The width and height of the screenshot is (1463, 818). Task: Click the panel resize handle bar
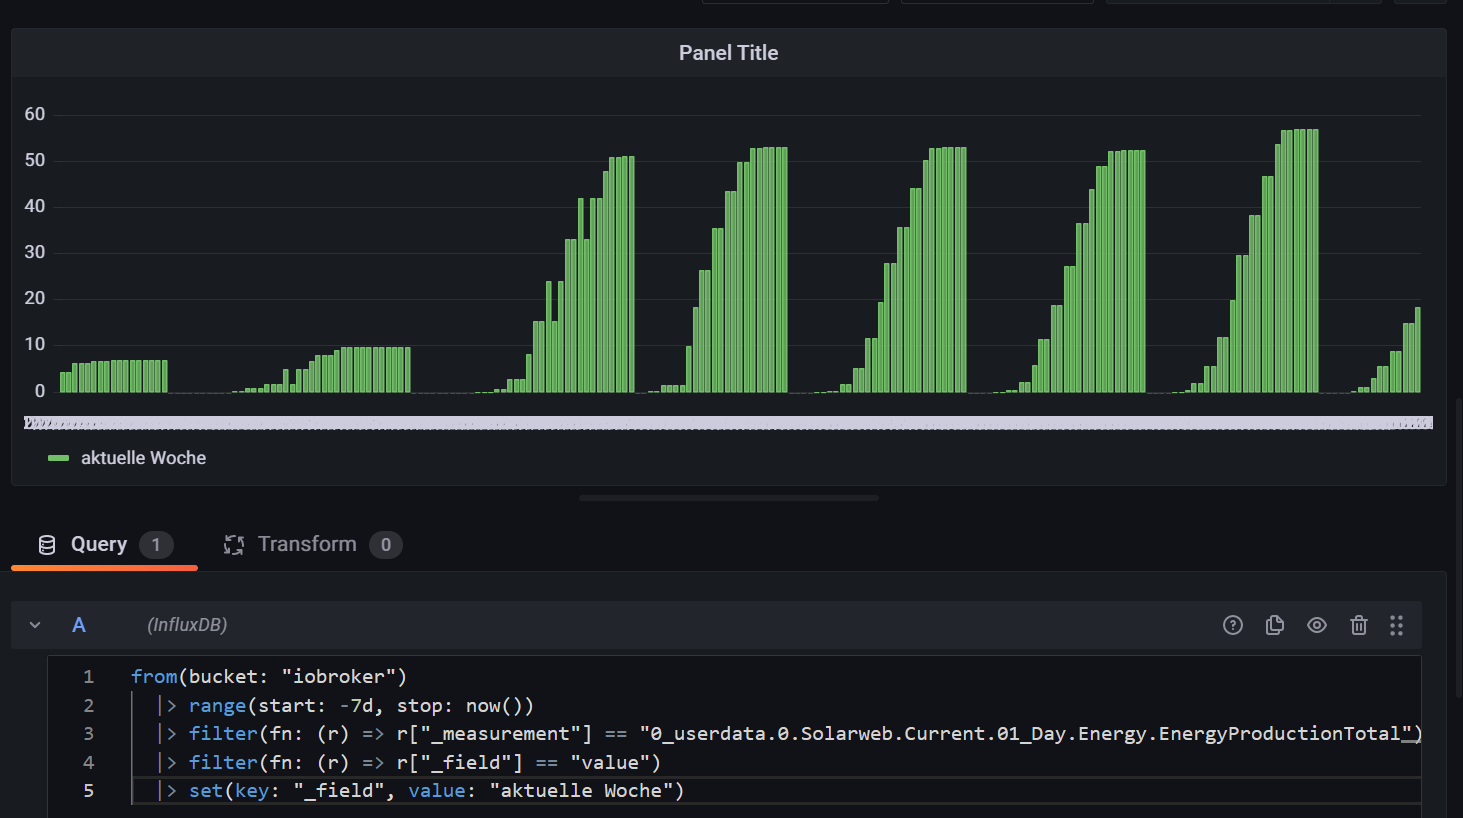(729, 497)
